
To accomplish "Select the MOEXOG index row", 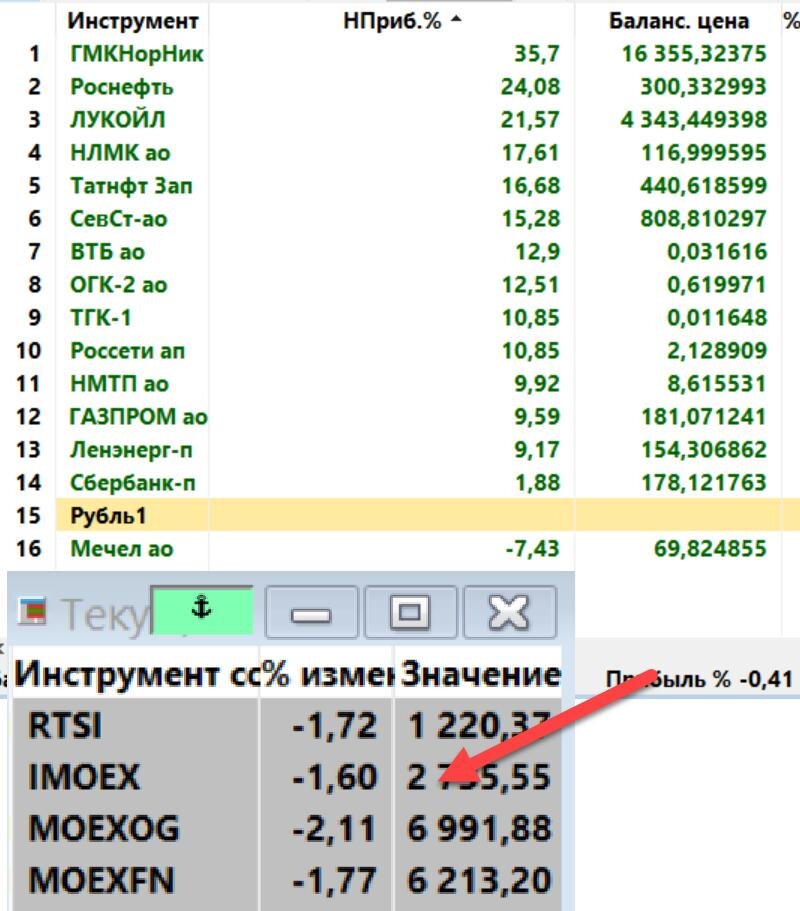I will (x=287, y=828).
